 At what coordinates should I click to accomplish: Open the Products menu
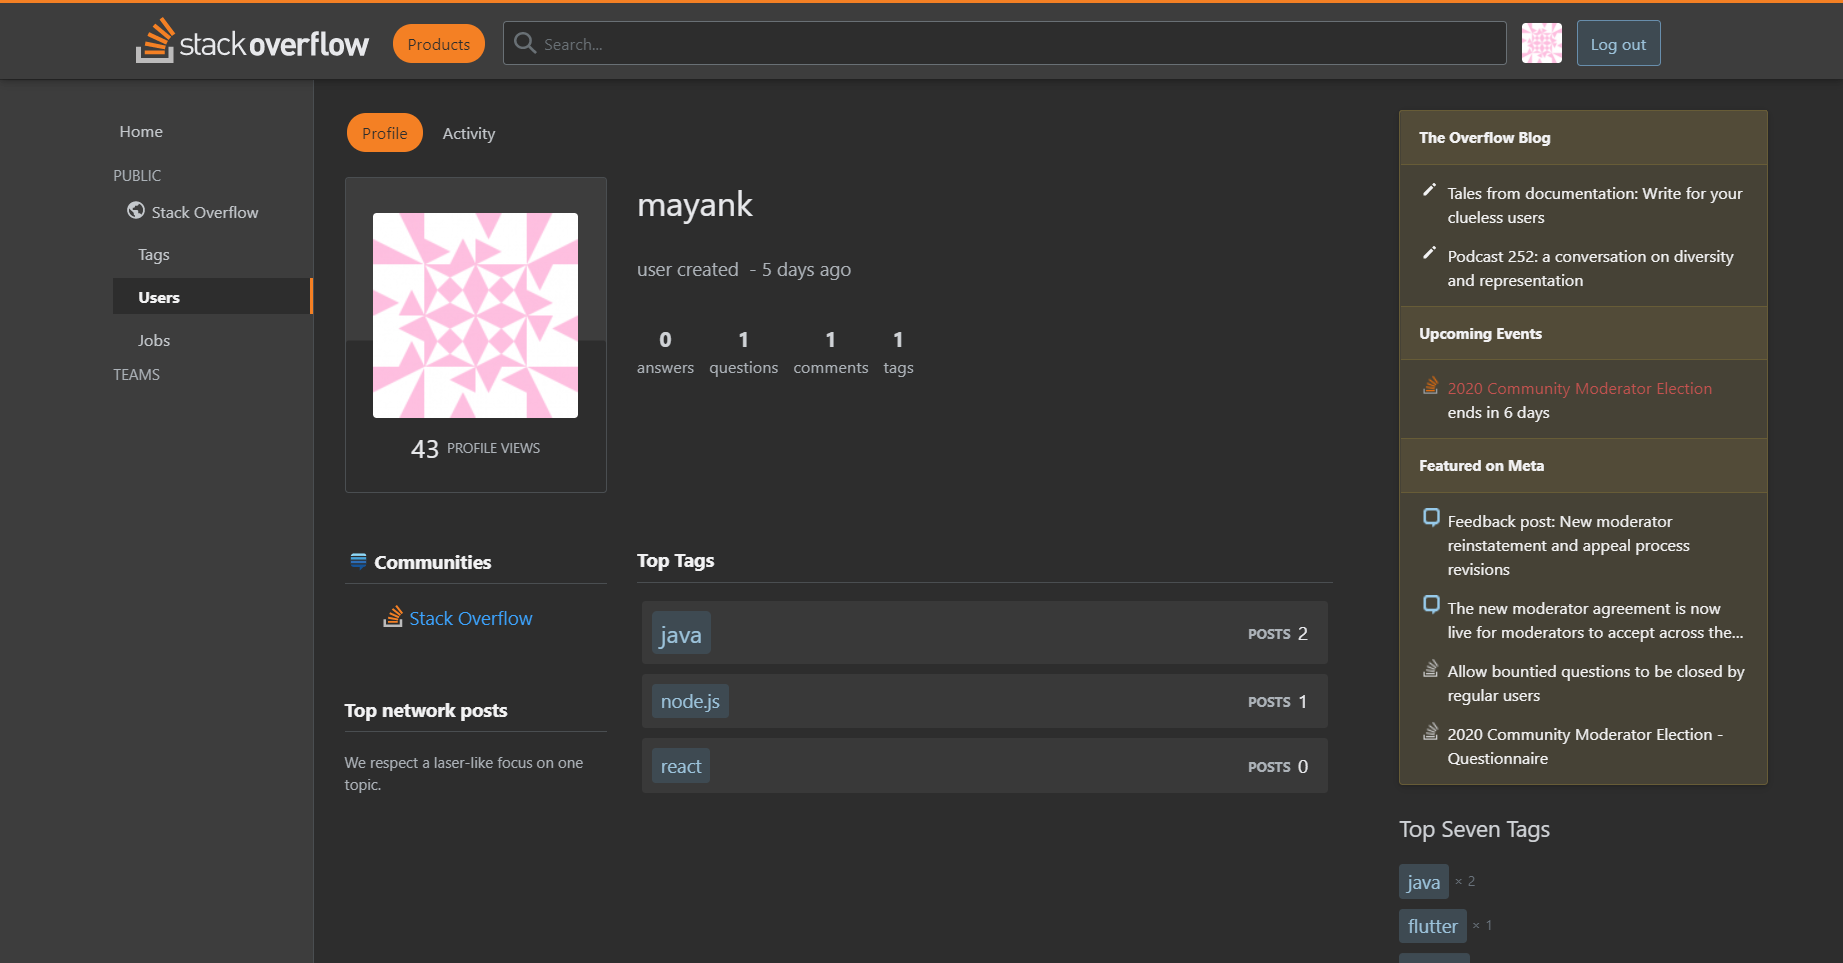pyautogui.click(x=438, y=43)
